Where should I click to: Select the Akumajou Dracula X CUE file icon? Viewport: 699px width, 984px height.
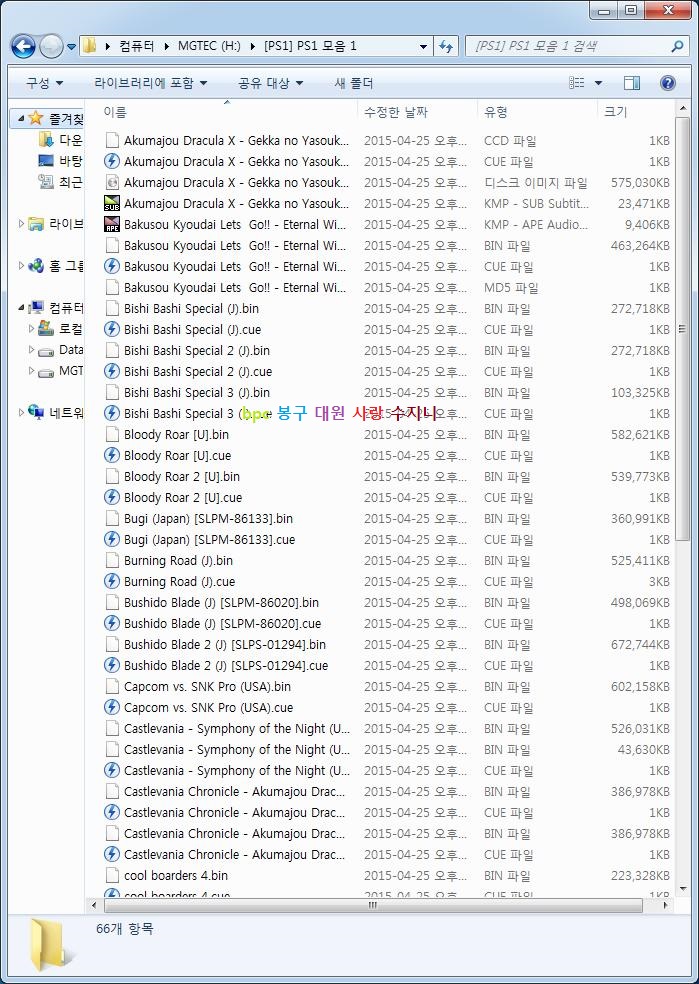coord(112,161)
